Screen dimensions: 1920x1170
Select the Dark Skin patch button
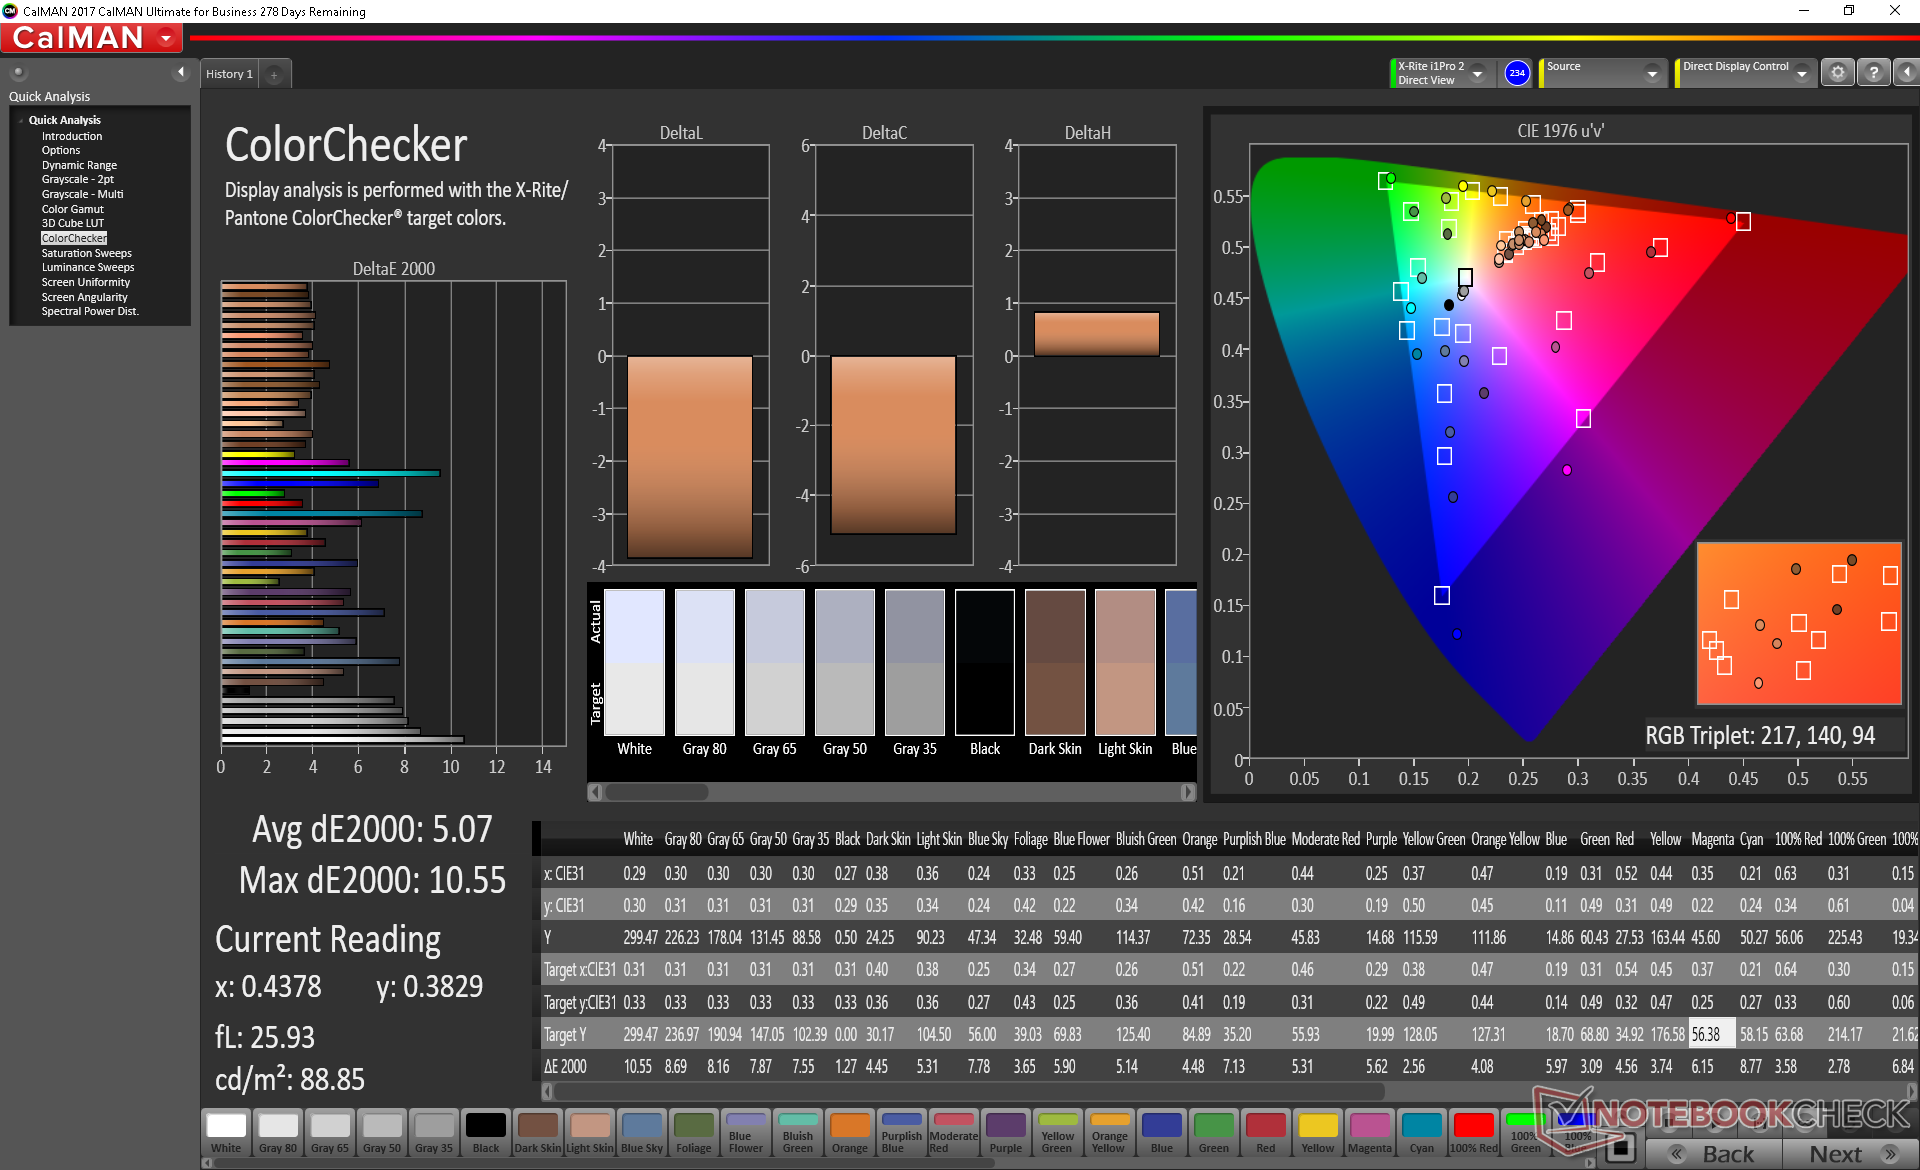(x=538, y=1133)
